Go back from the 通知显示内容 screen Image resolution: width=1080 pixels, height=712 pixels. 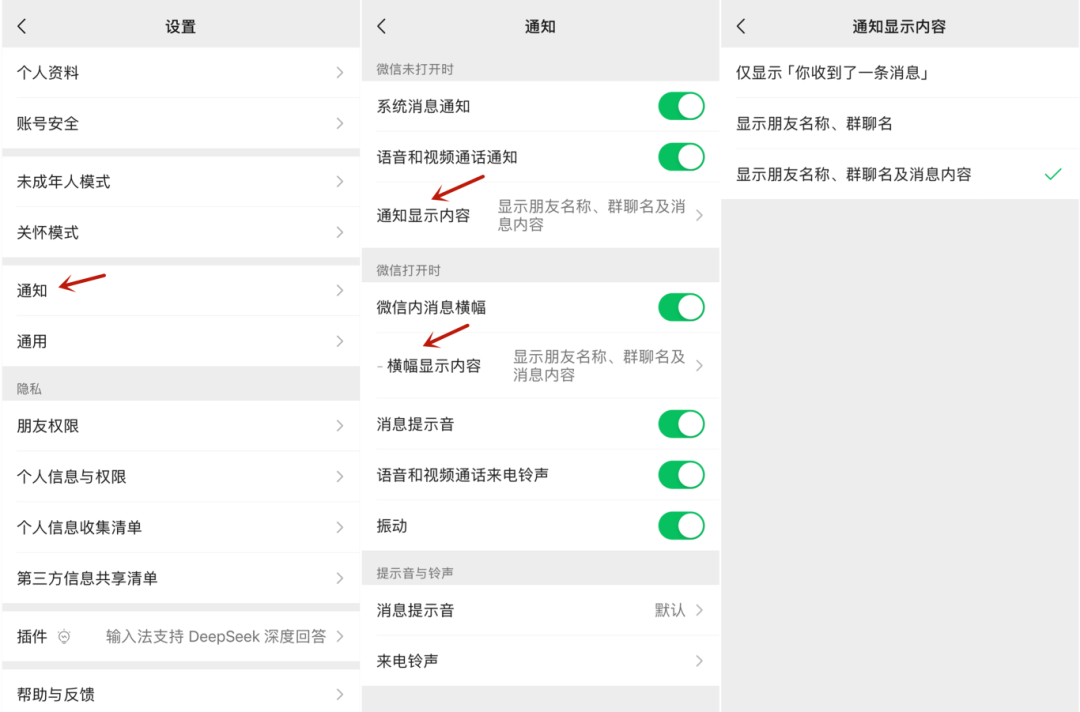(741, 26)
